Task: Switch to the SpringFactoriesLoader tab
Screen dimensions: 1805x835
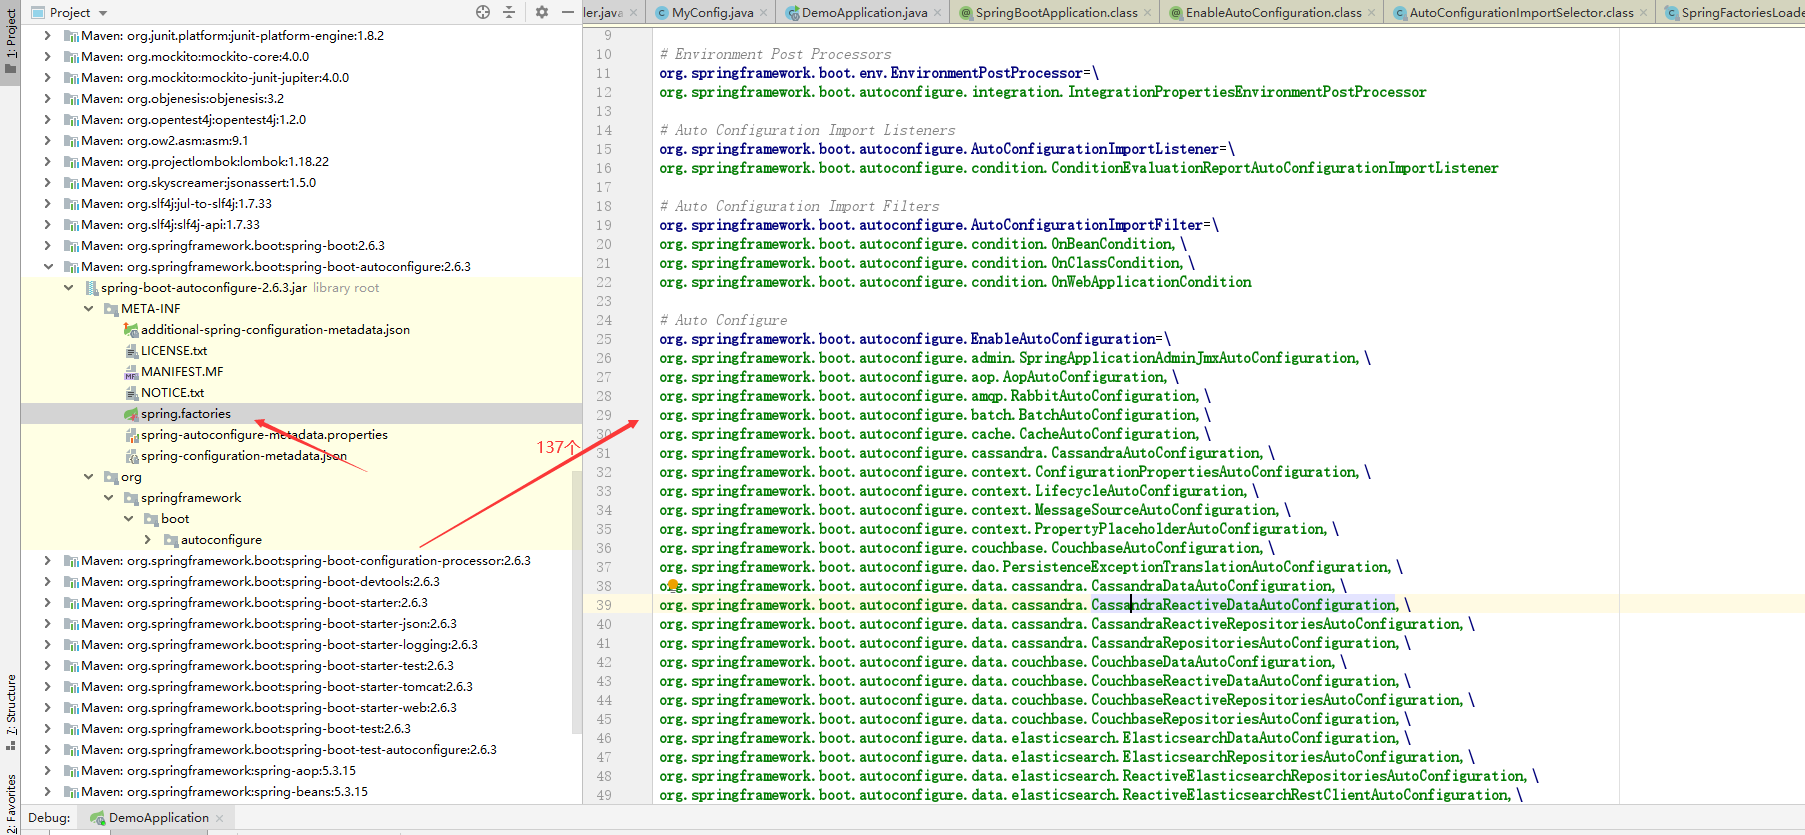Action: coord(1742,12)
